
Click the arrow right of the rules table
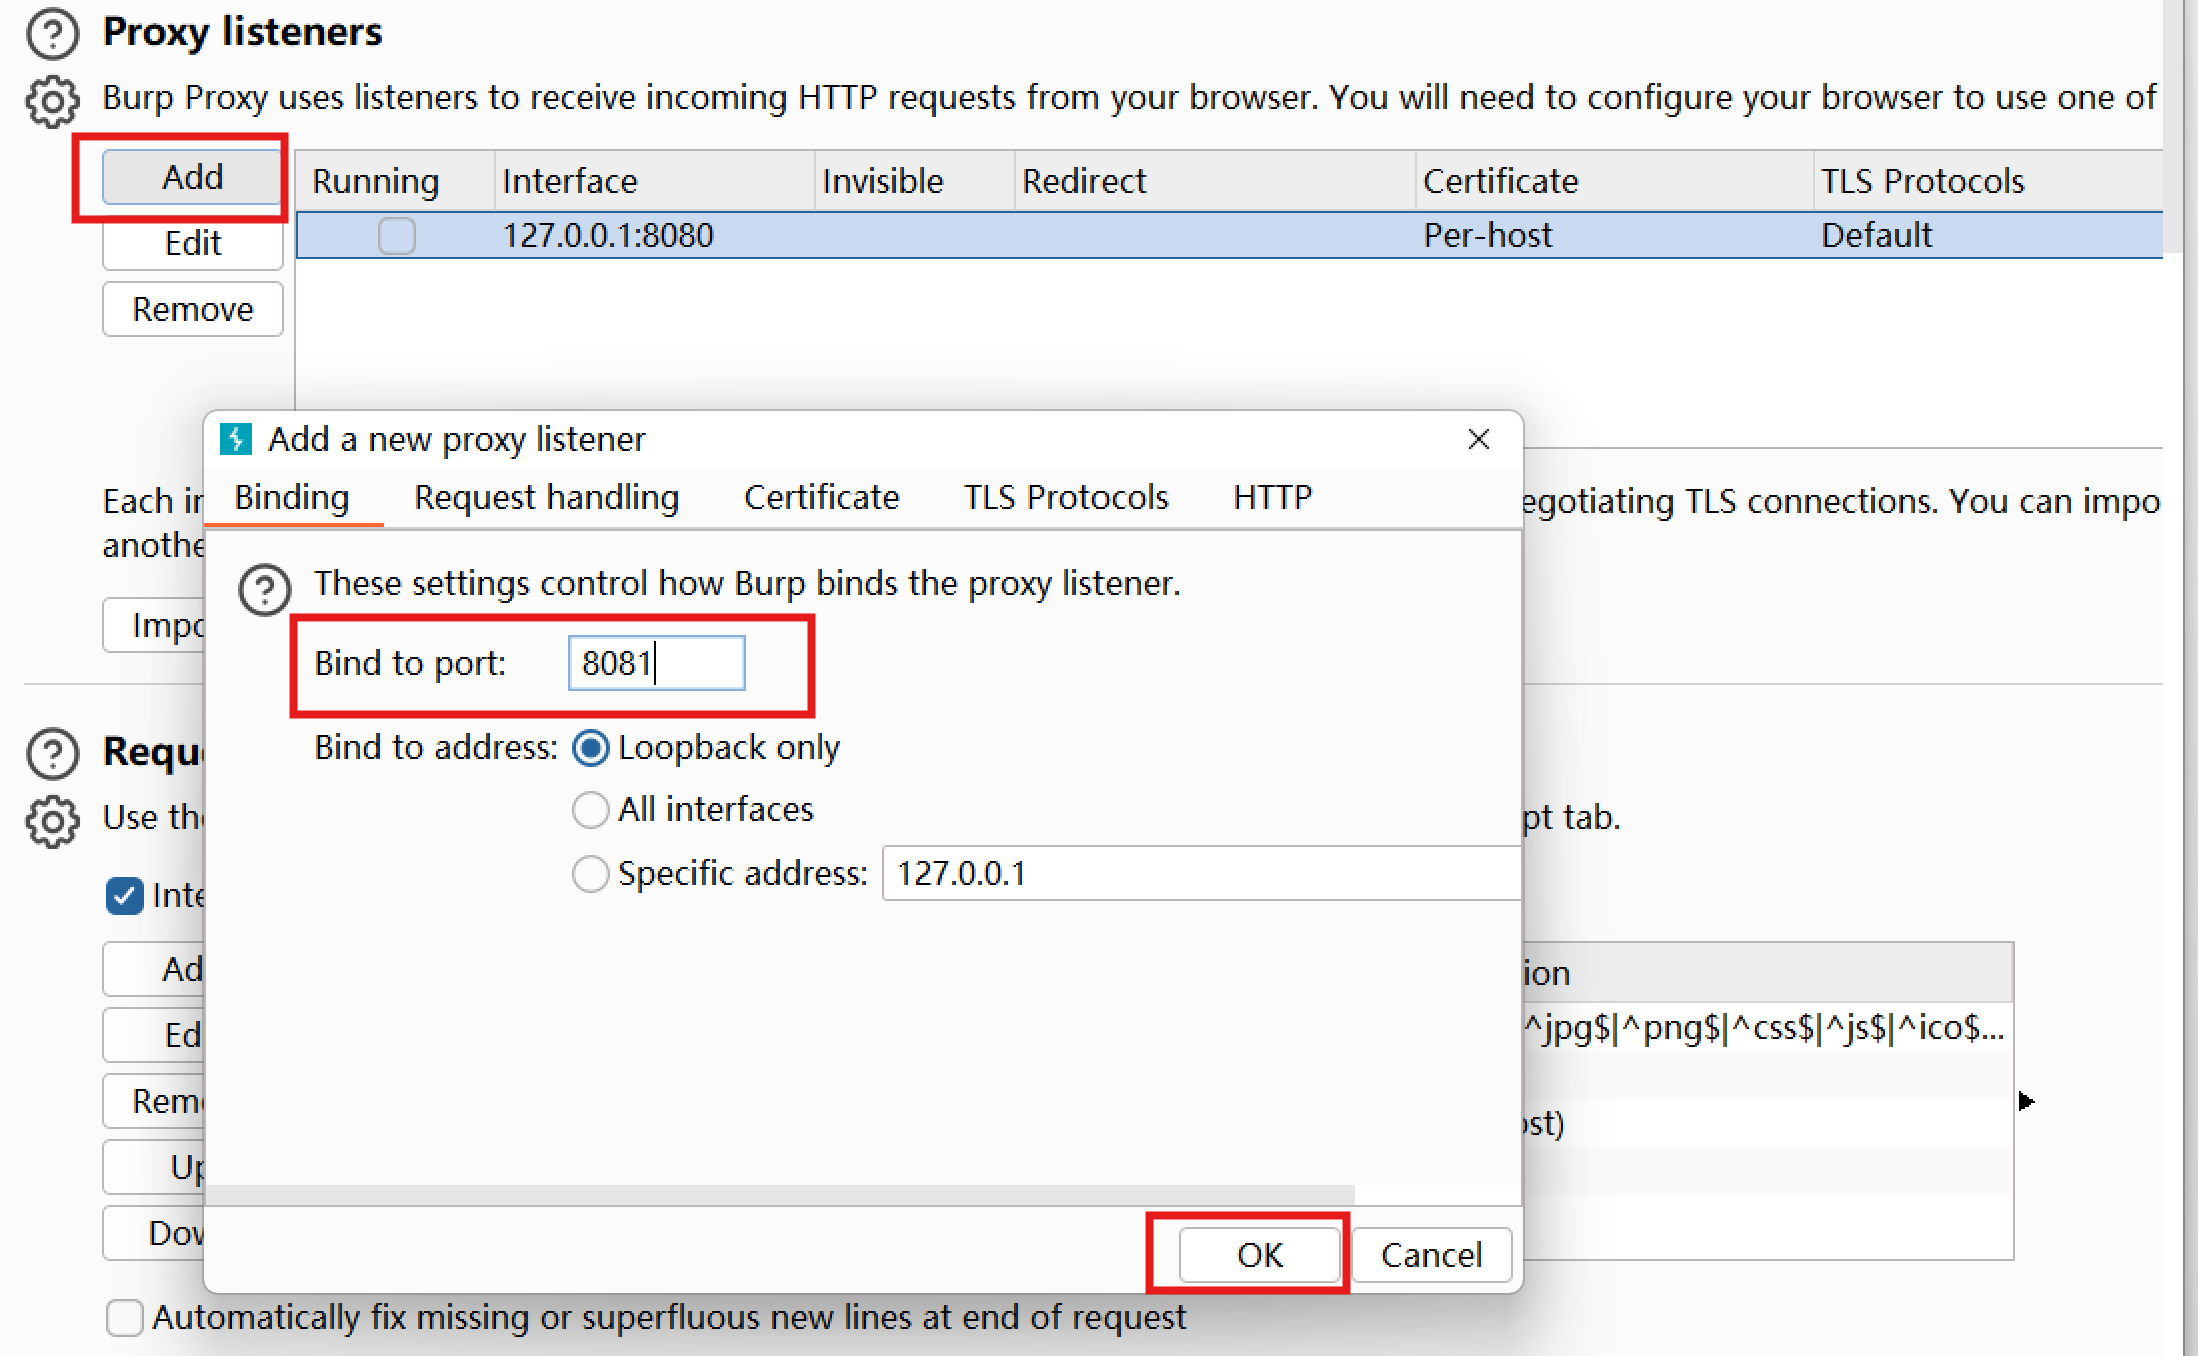pyautogui.click(x=2026, y=1101)
